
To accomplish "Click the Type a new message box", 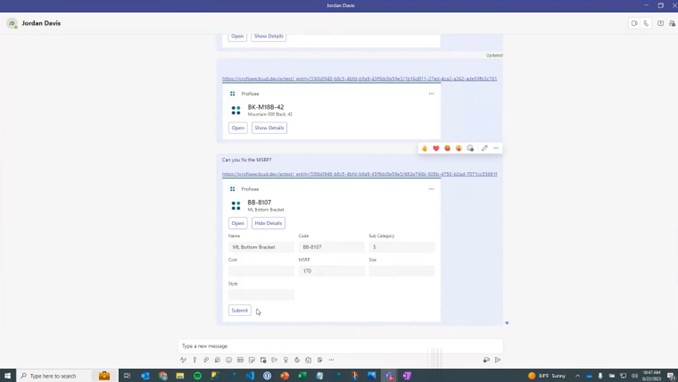I will tap(341, 346).
